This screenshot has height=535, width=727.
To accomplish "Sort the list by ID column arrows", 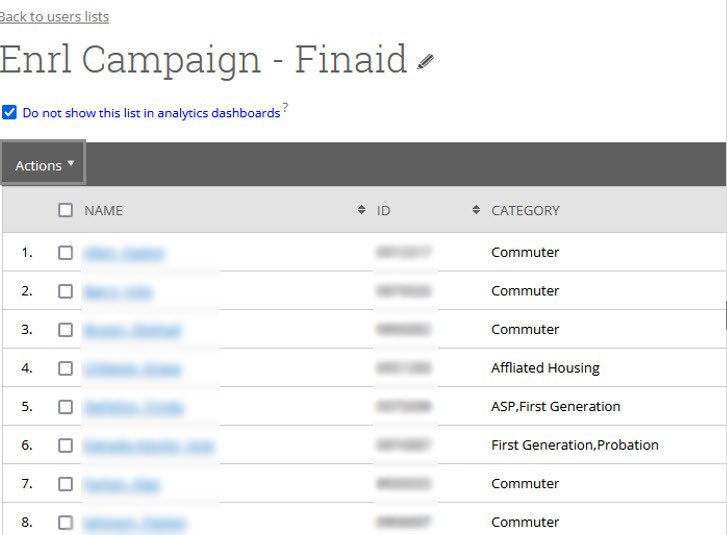I will coord(476,211).
